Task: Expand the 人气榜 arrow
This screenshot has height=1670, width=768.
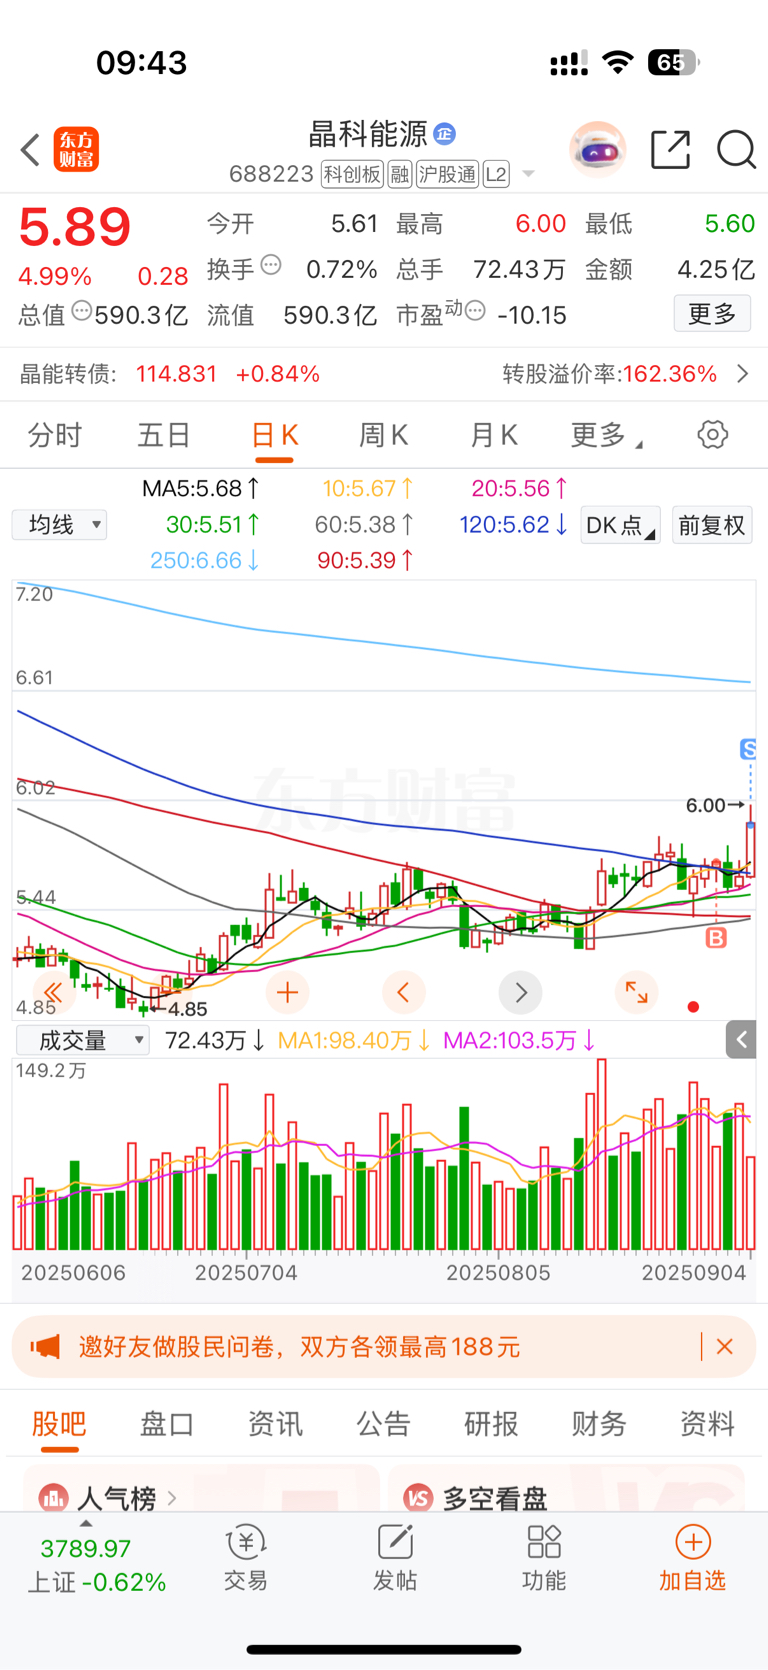Action: tap(172, 1498)
